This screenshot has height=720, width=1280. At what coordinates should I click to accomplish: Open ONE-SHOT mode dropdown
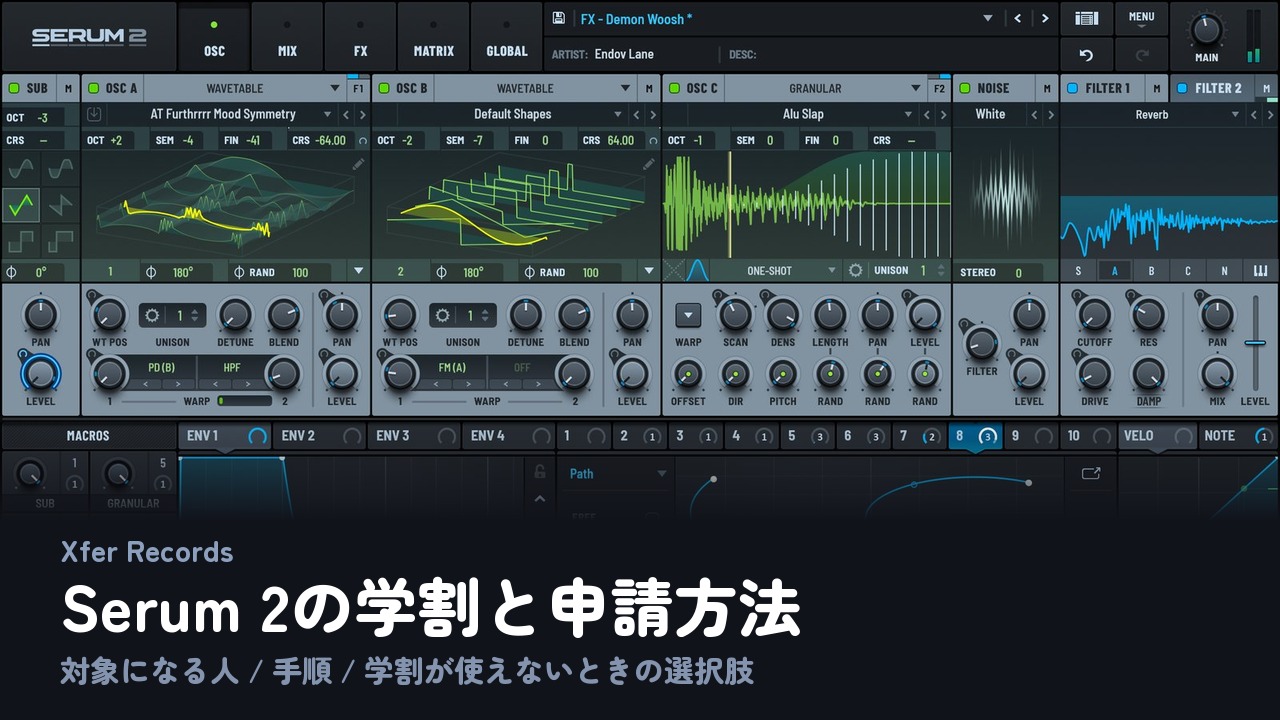[780, 270]
